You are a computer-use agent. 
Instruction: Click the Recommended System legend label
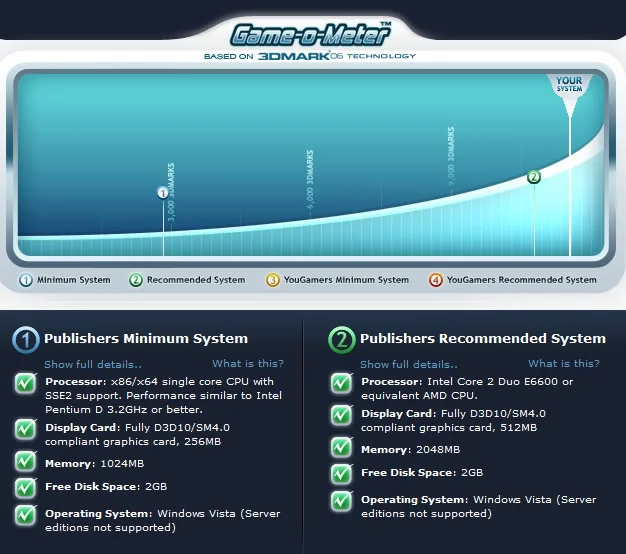pos(196,280)
